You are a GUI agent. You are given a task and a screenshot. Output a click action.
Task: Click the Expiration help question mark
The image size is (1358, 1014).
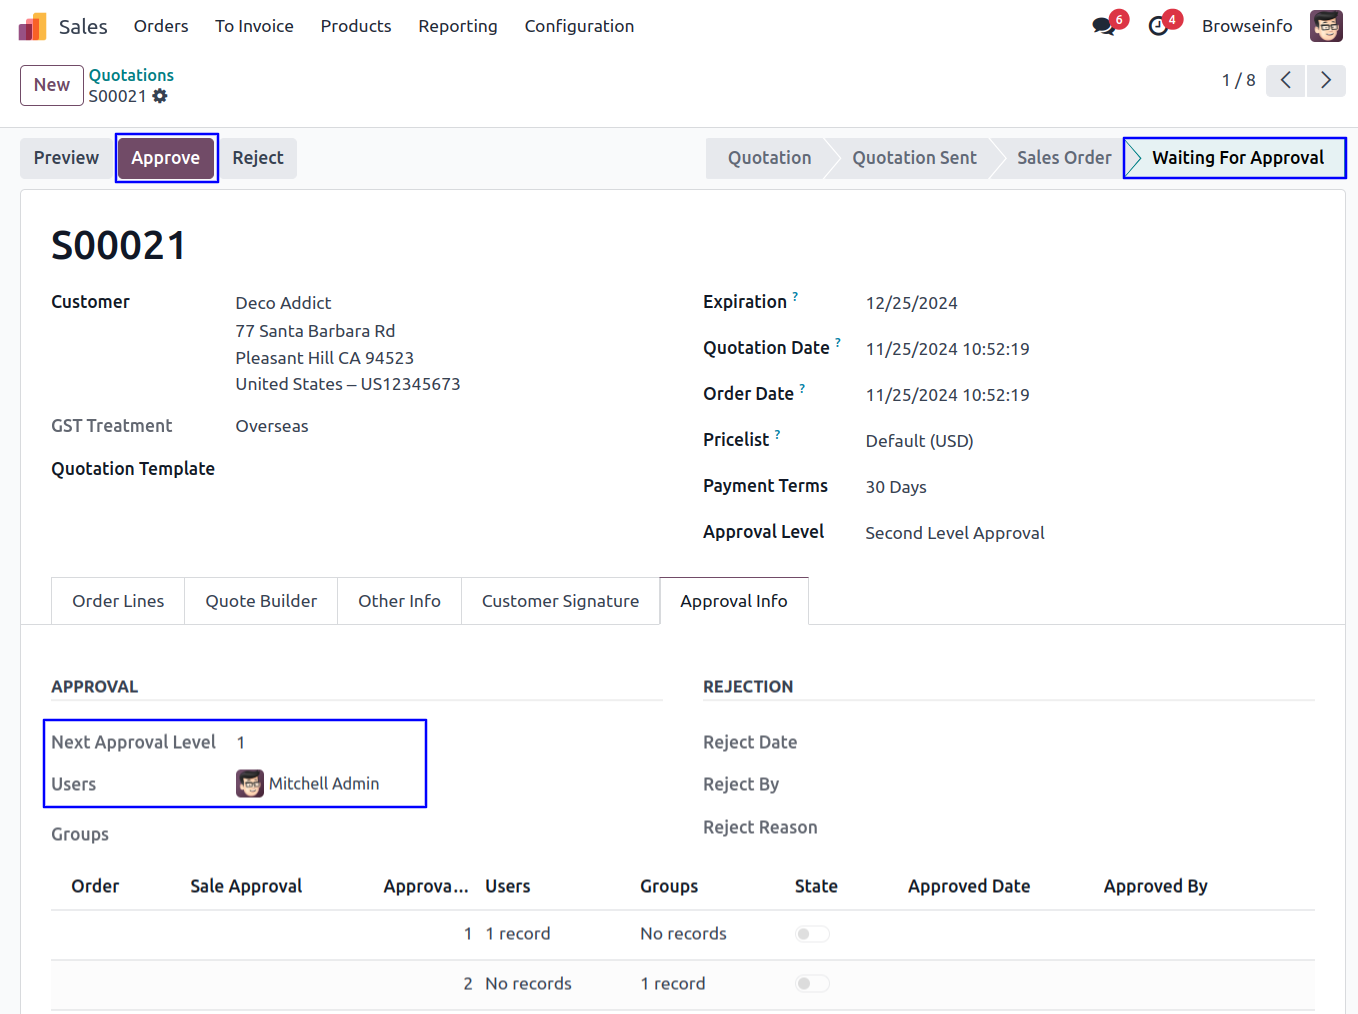click(795, 296)
